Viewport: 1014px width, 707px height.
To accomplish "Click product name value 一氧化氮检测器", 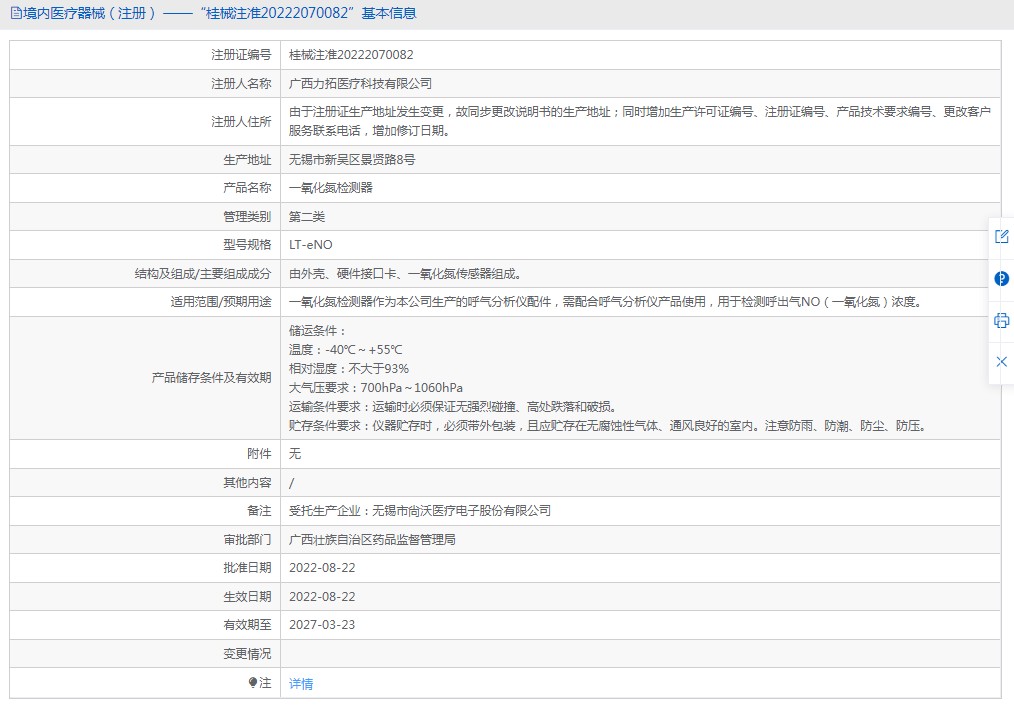I will click(330, 188).
